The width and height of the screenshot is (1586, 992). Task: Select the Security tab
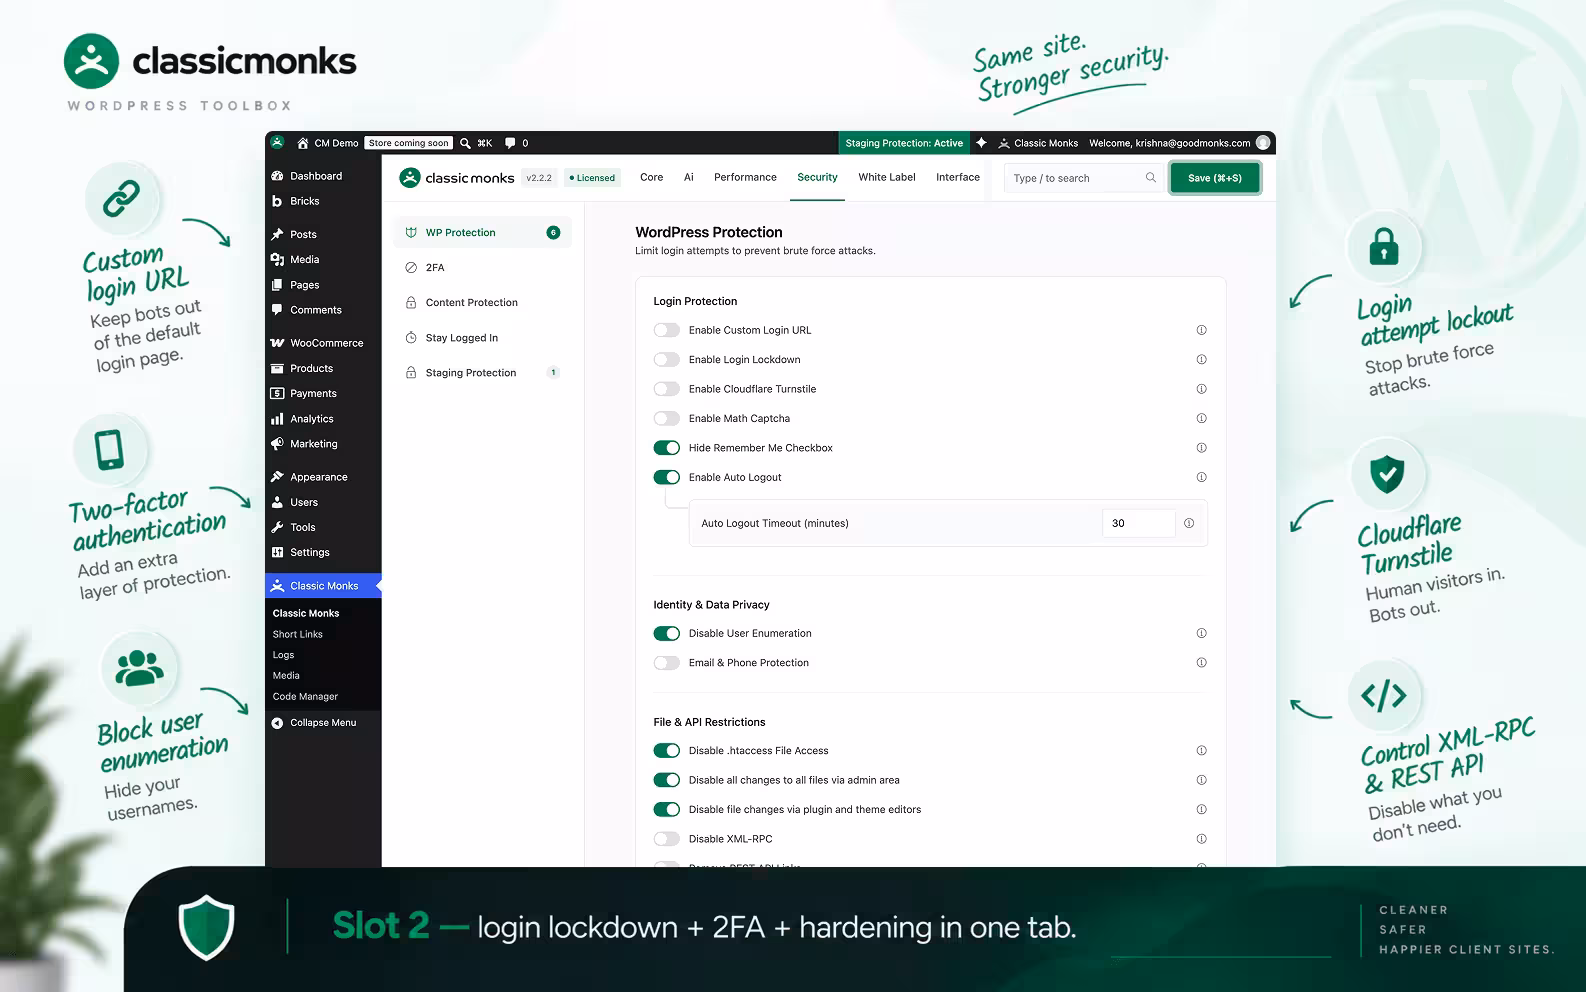(817, 177)
